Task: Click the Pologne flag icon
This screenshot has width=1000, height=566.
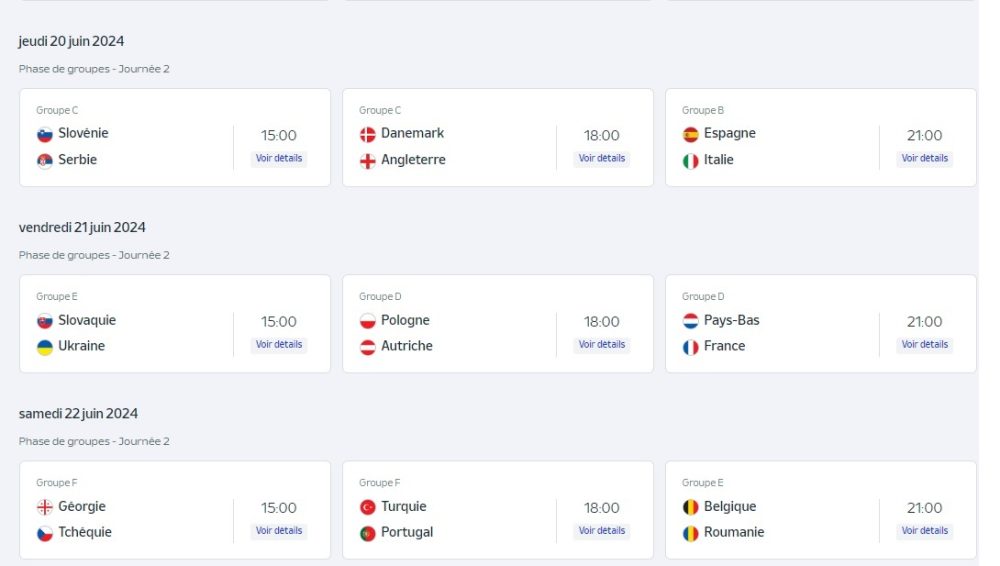Action: [367, 321]
